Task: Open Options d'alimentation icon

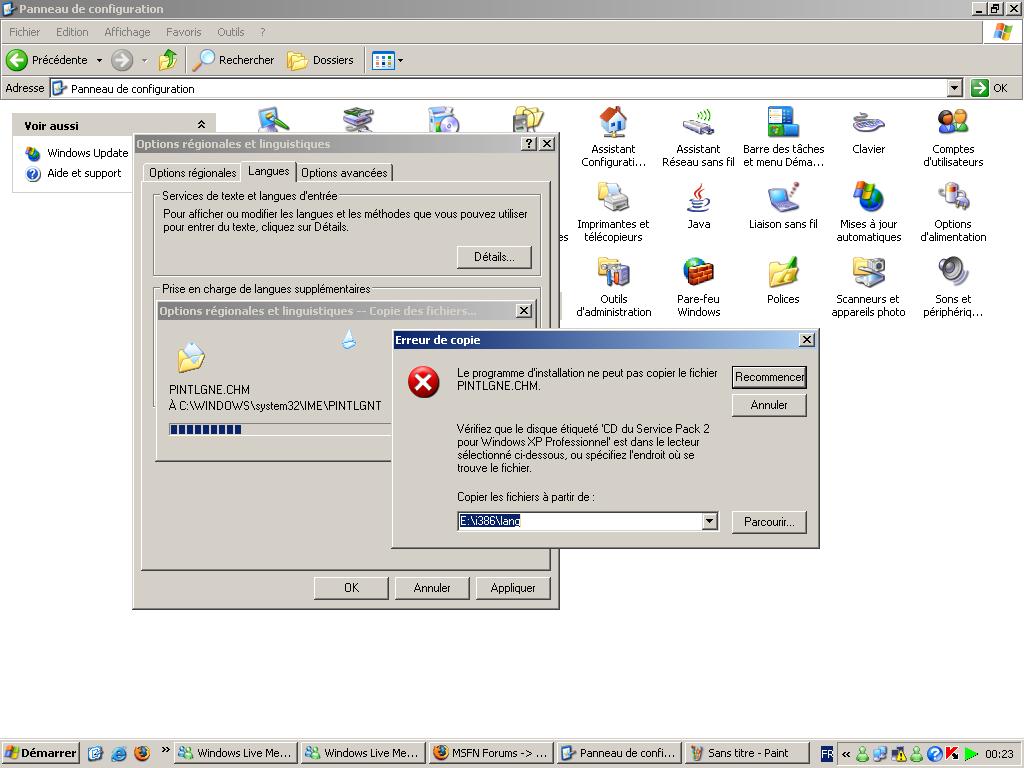Action: 953,197
